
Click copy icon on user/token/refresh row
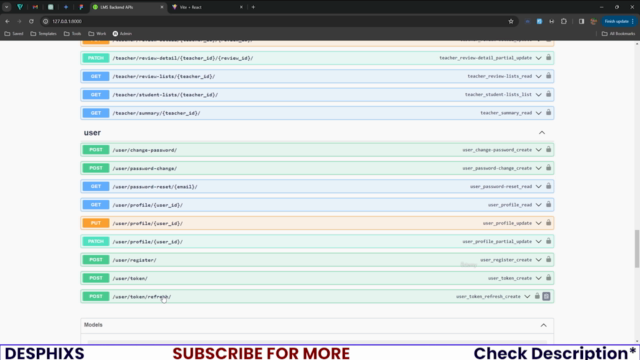pos(547,296)
